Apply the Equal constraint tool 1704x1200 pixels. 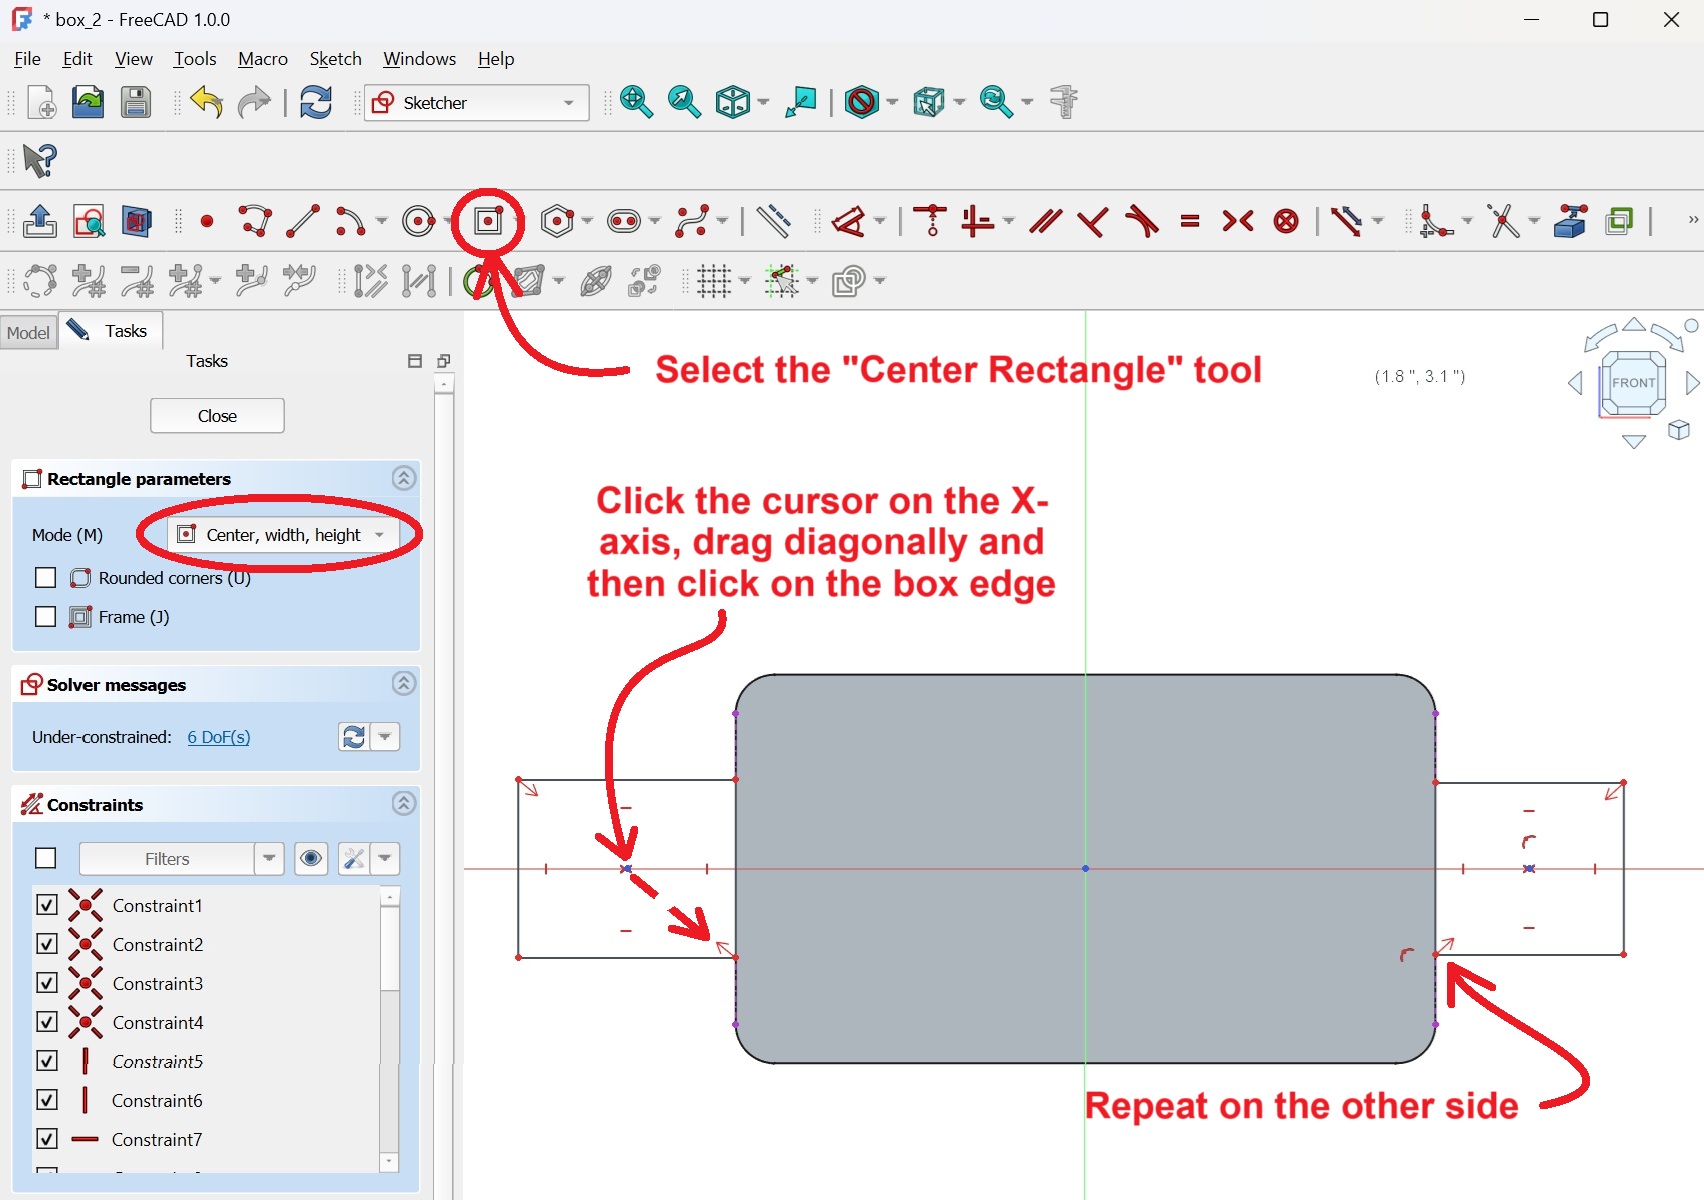click(x=1189, y=221)
